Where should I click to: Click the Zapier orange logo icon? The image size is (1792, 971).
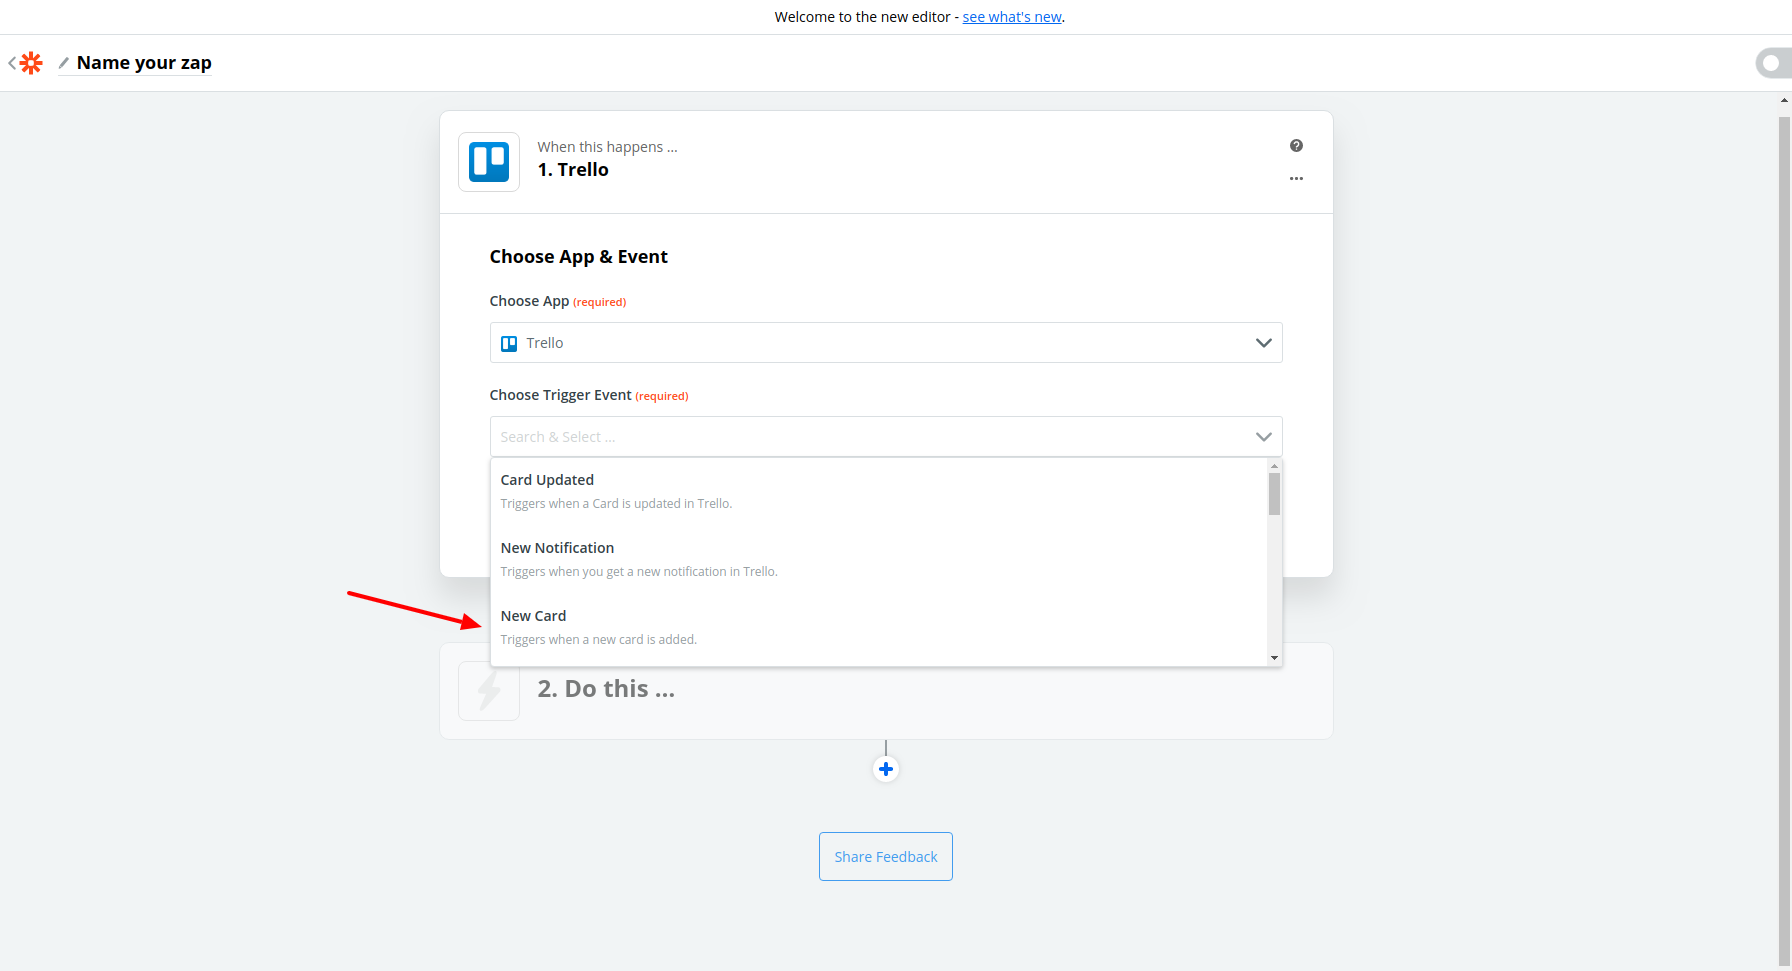(x=32, y=63)
